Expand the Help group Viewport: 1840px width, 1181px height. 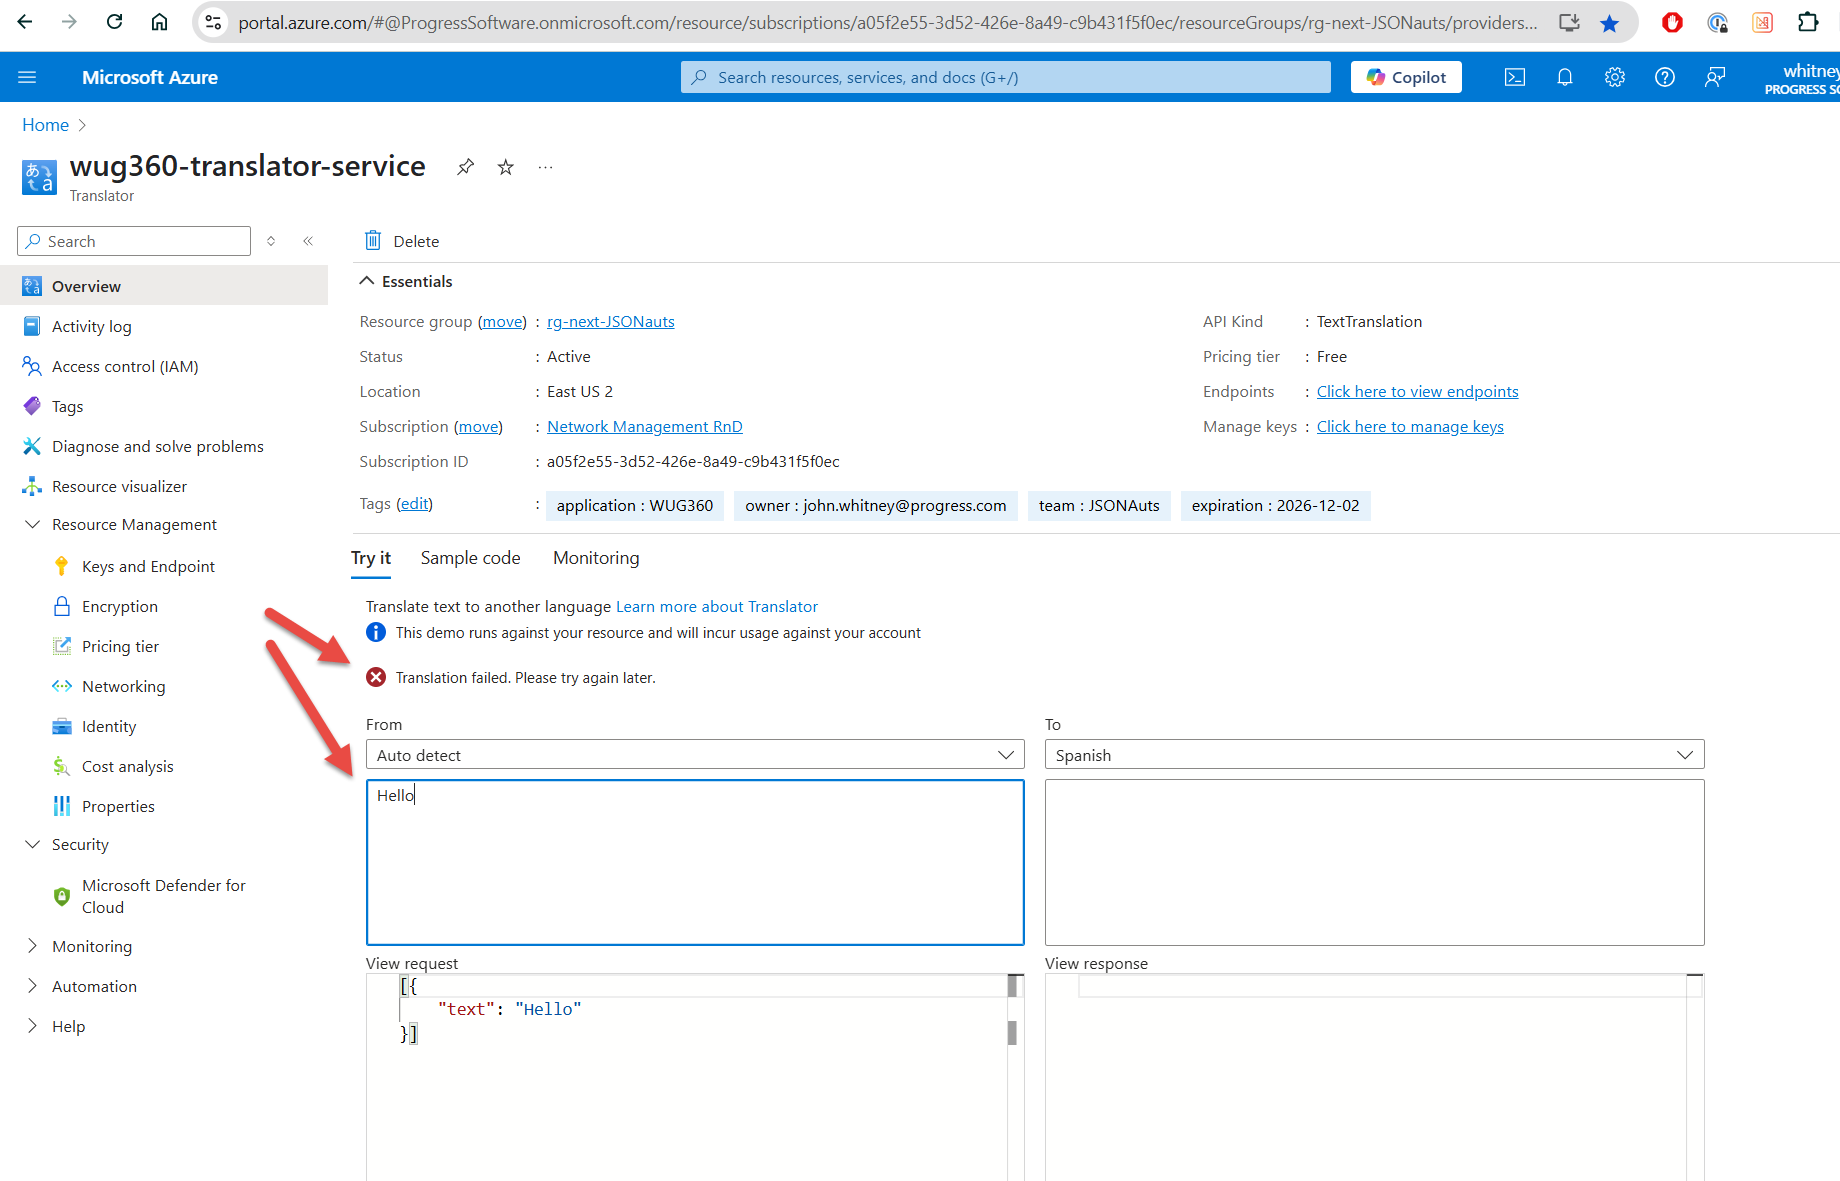coord(32,1026)
